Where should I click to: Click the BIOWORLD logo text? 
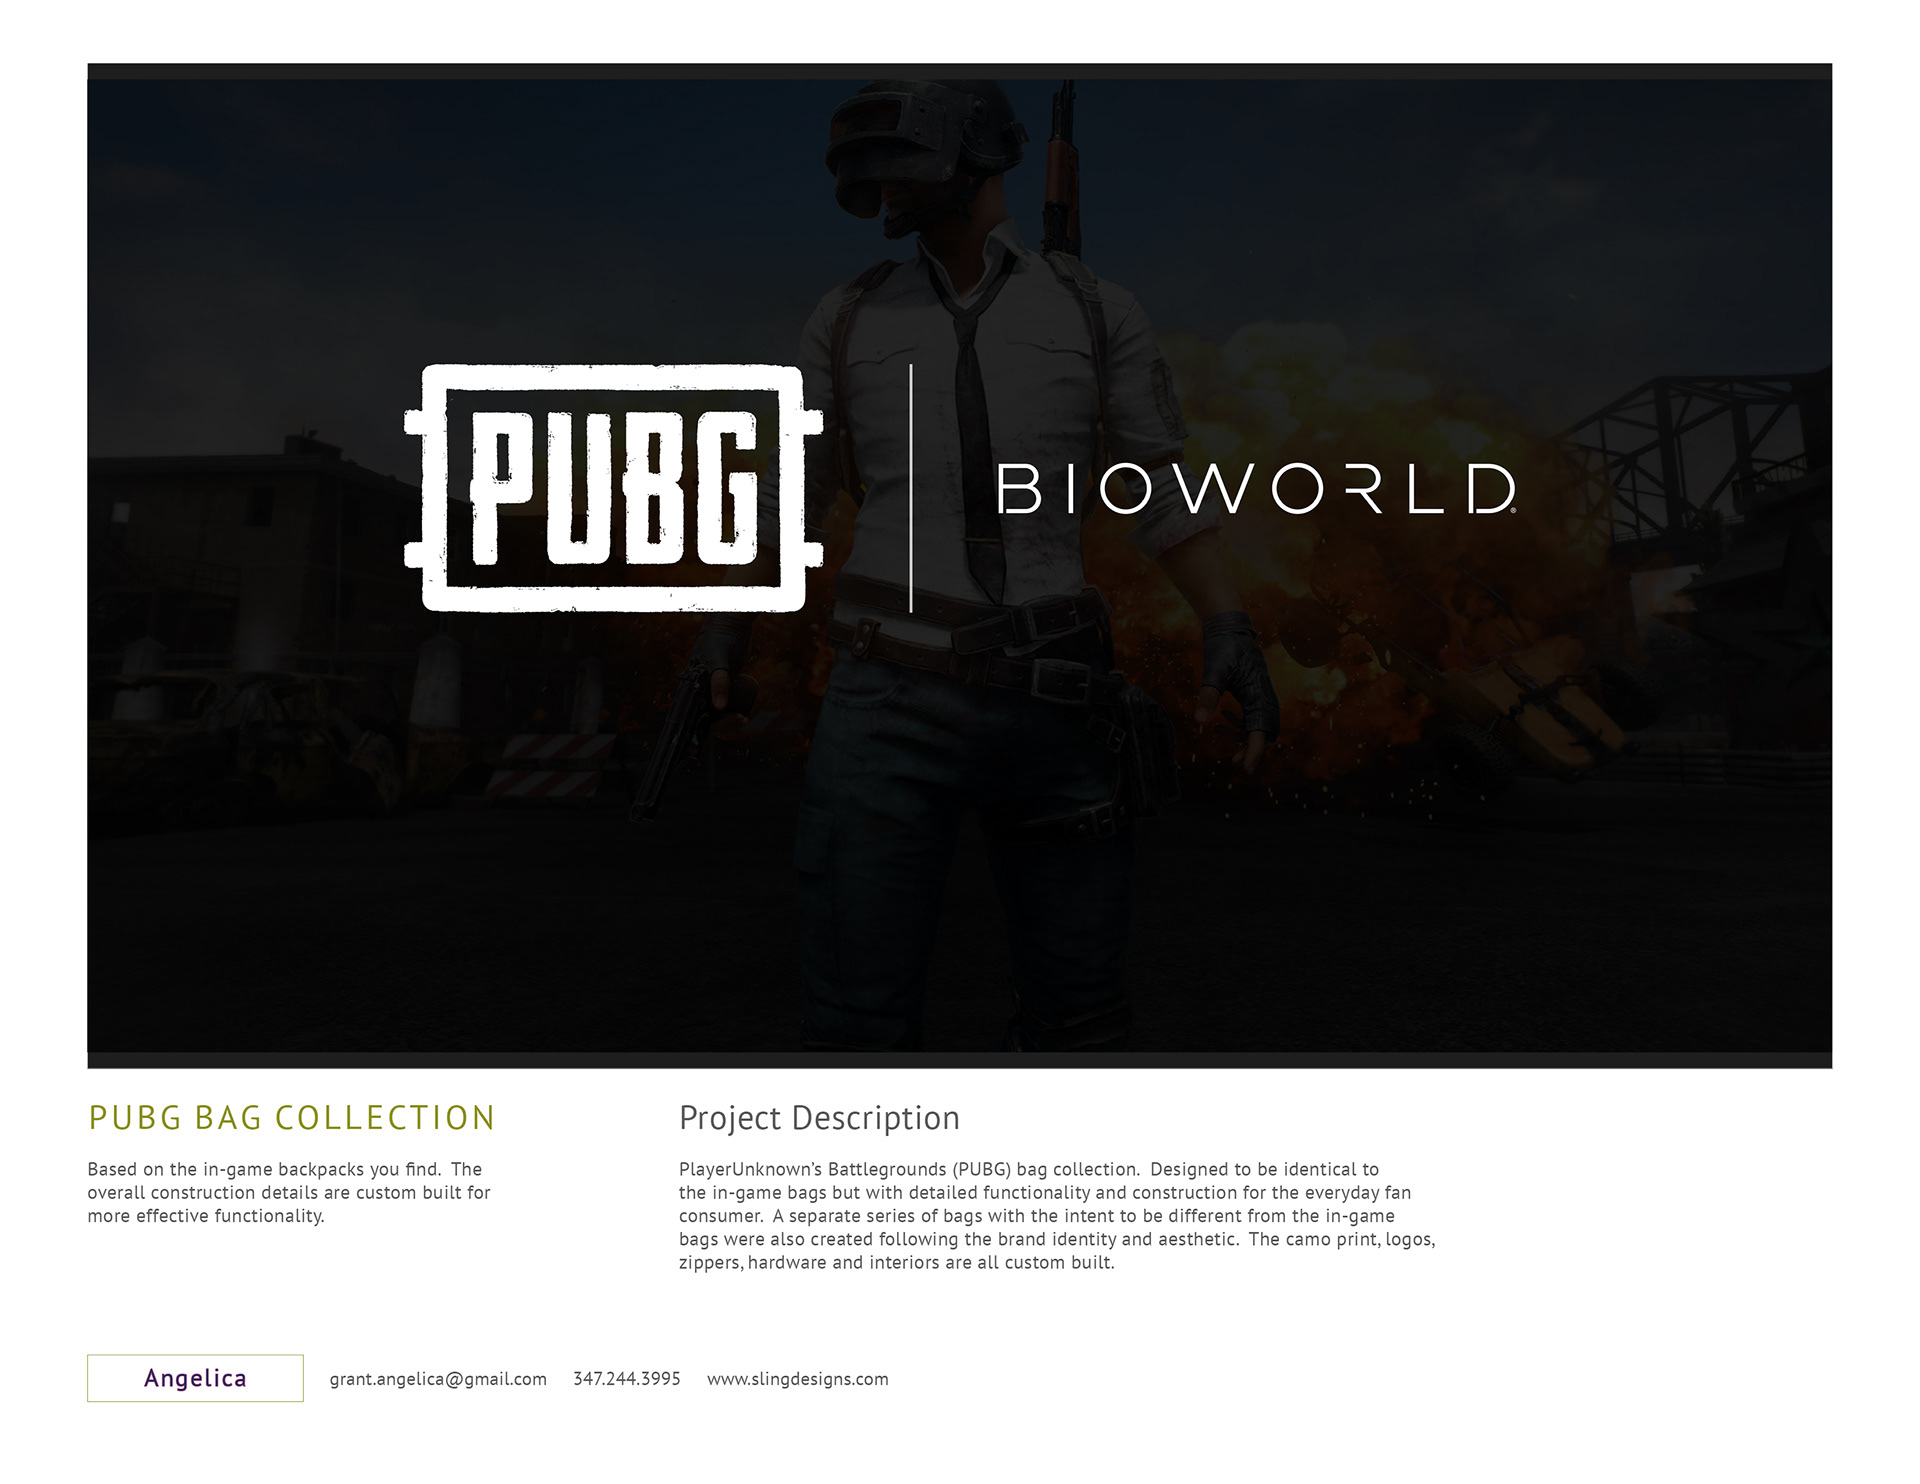pyautogui.click(x=1257, y=489)
